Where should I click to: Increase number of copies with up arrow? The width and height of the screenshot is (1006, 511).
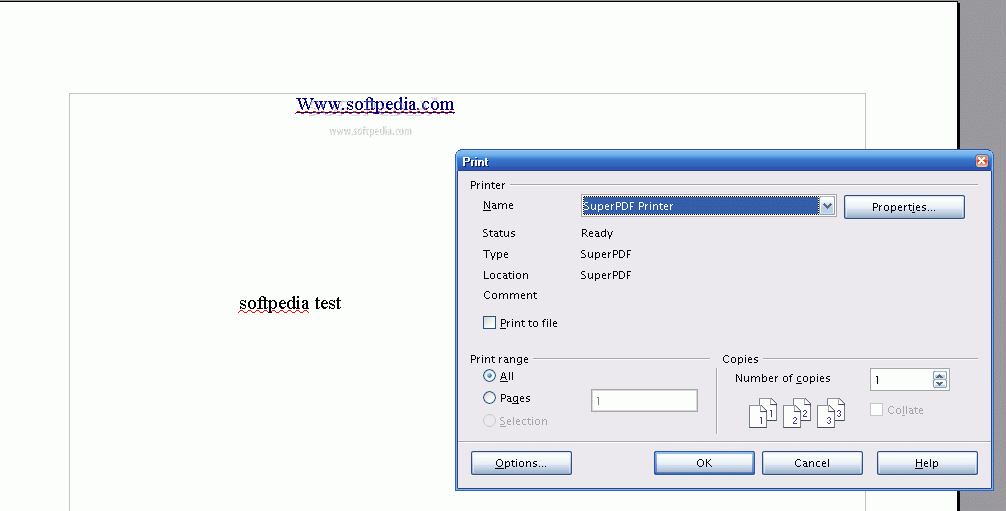pos(940,376)
